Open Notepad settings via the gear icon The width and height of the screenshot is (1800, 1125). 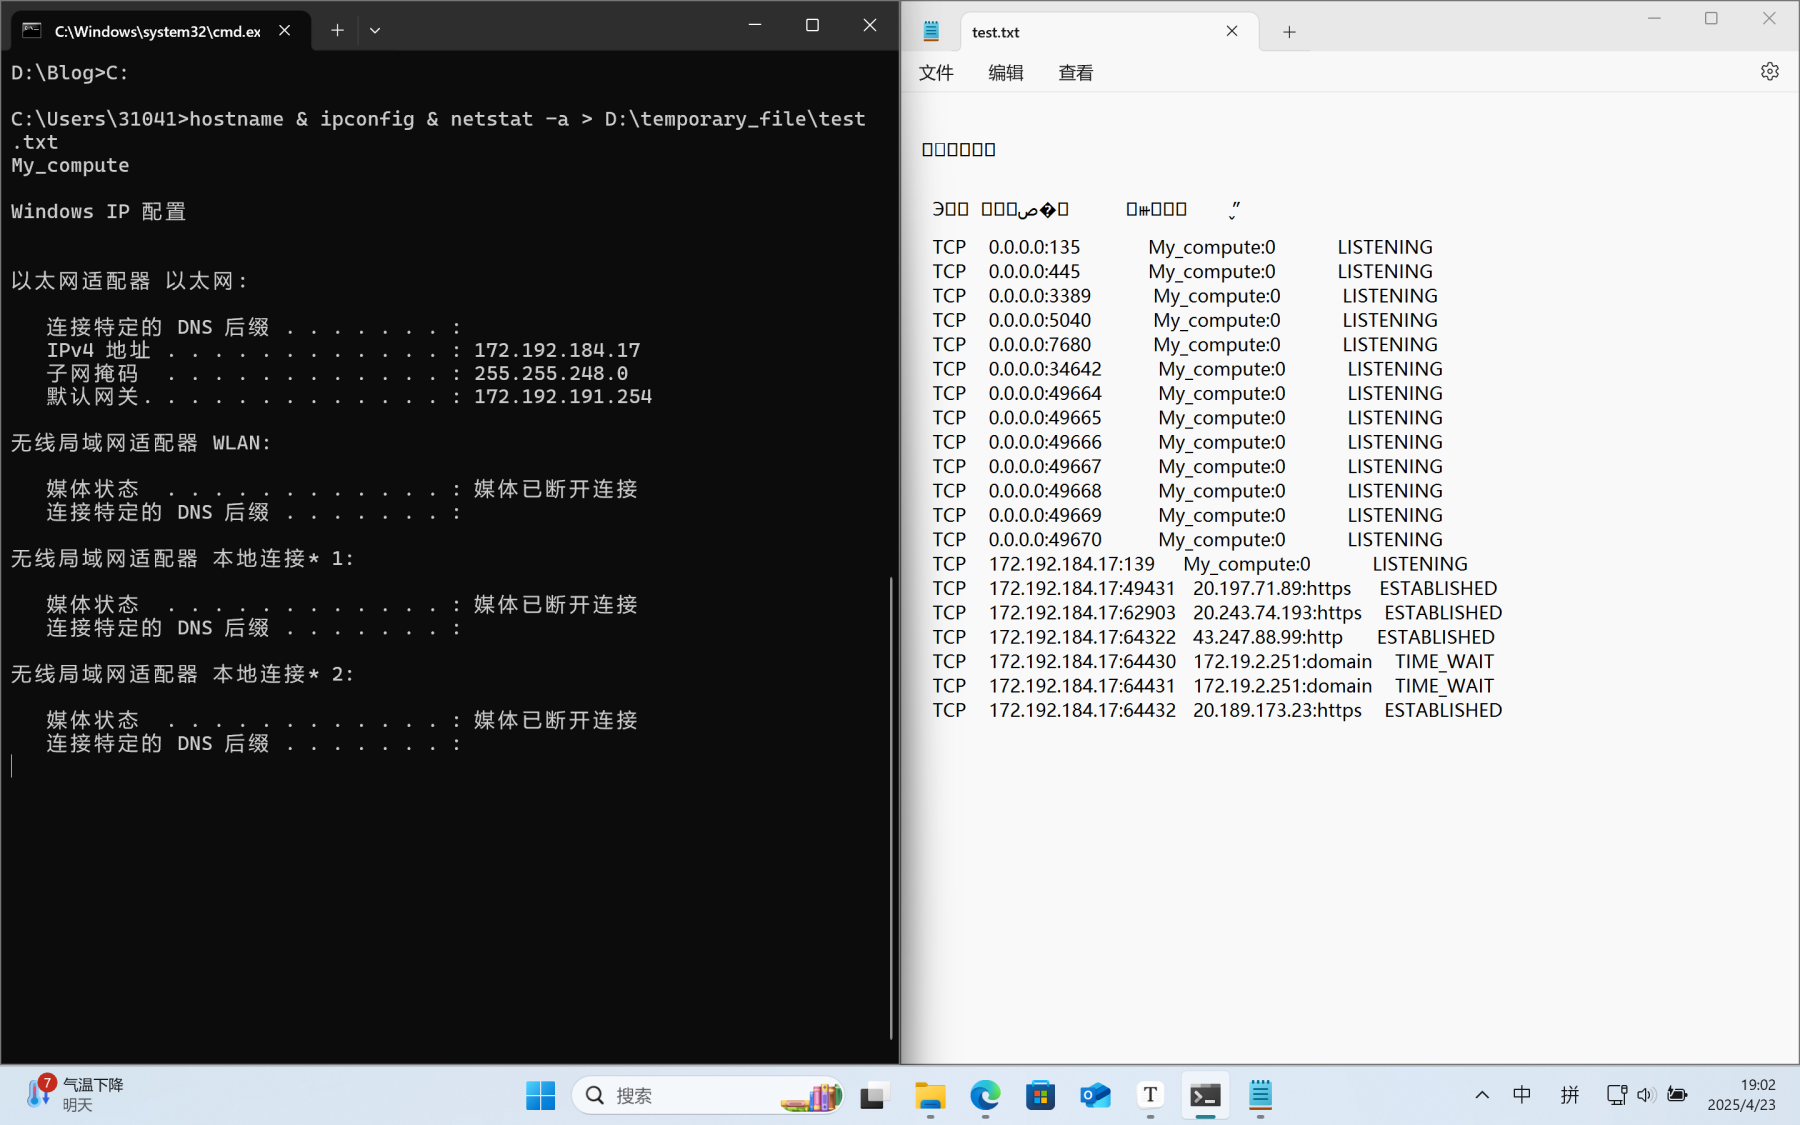(x=1770, y=71)
